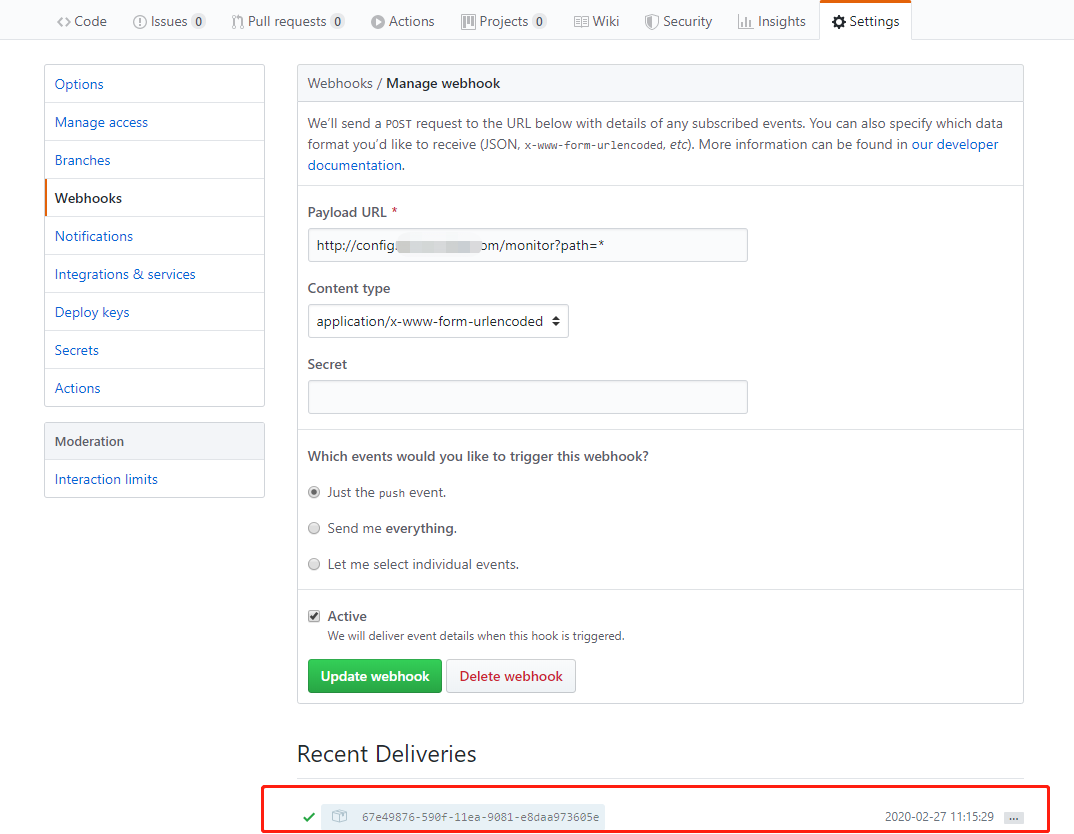Click the Pull requests count badge
This screenshot has width=1074, height=834.
pos(337,22)
